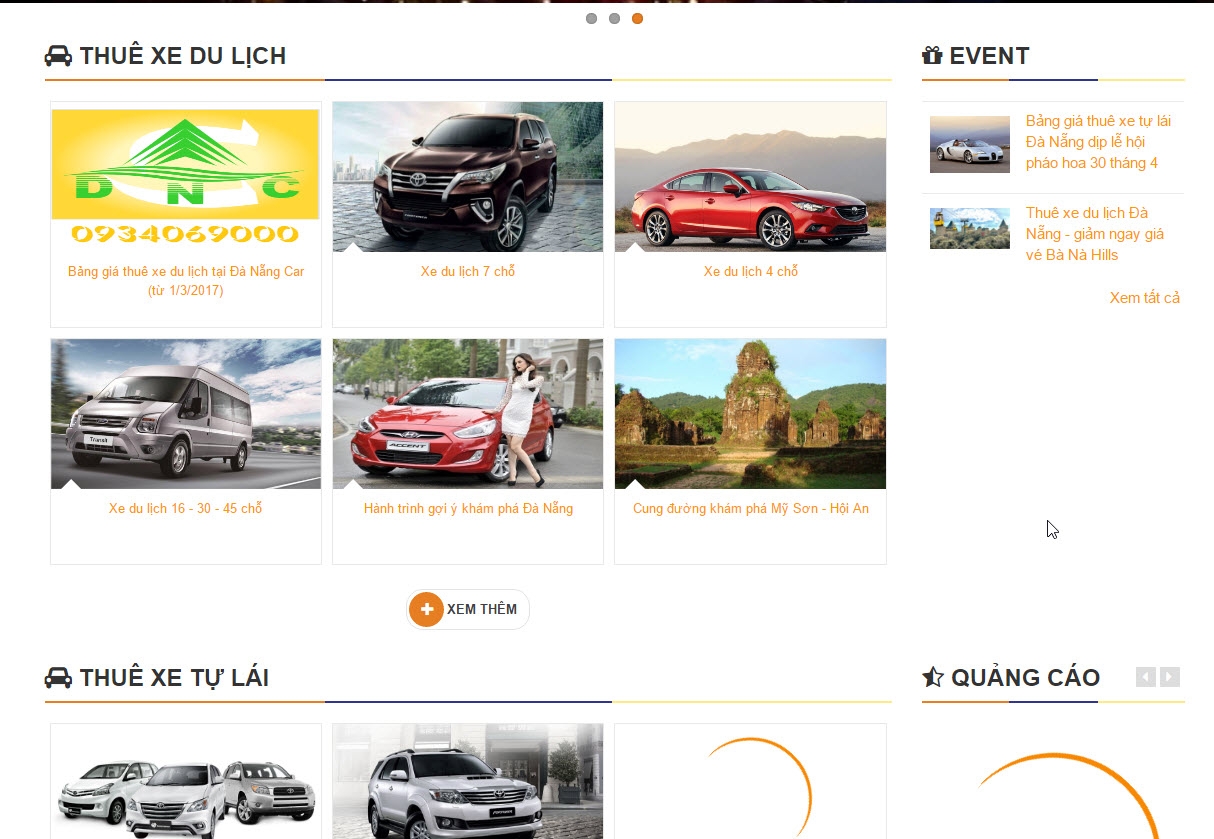Open the DNC 0934069000 logo thumbnail

[x=186, y=177]
